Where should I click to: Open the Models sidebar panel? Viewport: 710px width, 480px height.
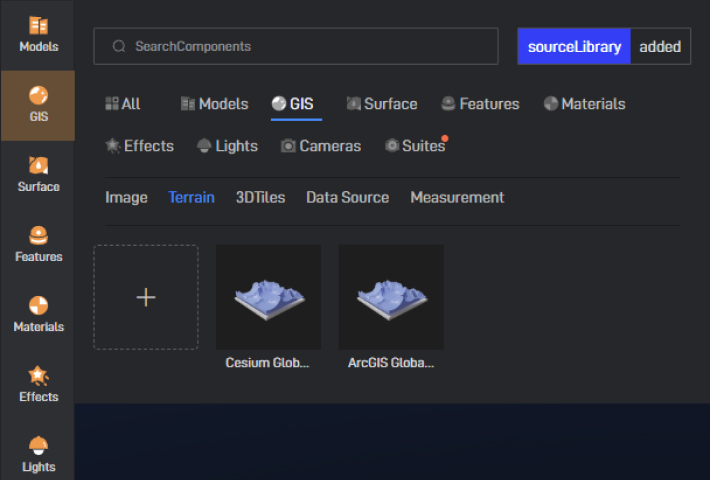(38, 35)
